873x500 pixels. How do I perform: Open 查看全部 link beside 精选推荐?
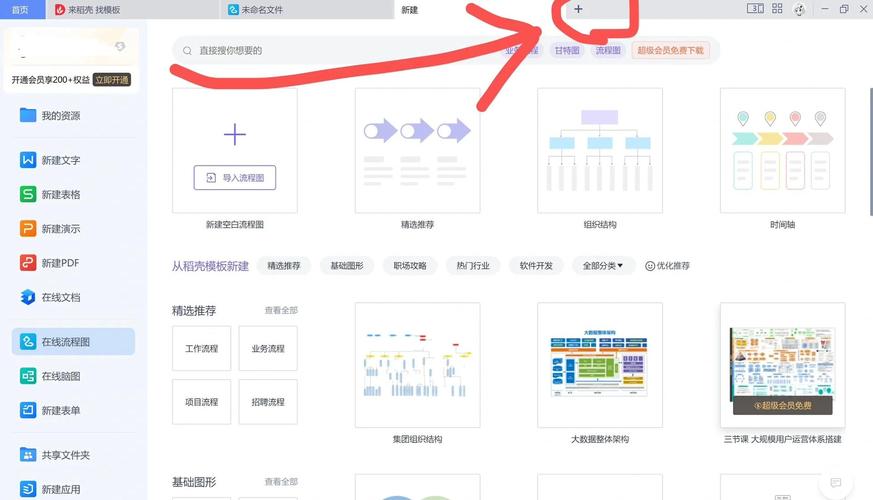pyautogui.click(x=281, y=310)
